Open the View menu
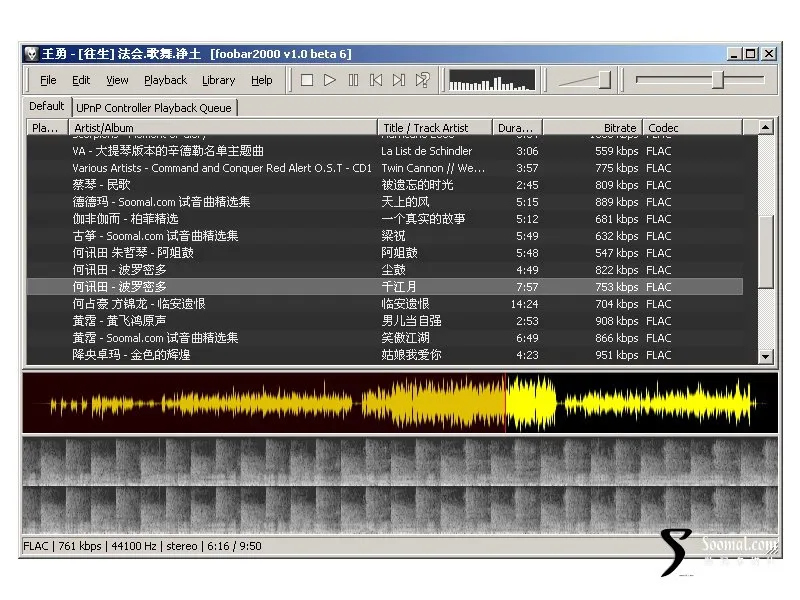This screenshot has width=800, height=600. point(117,80)
